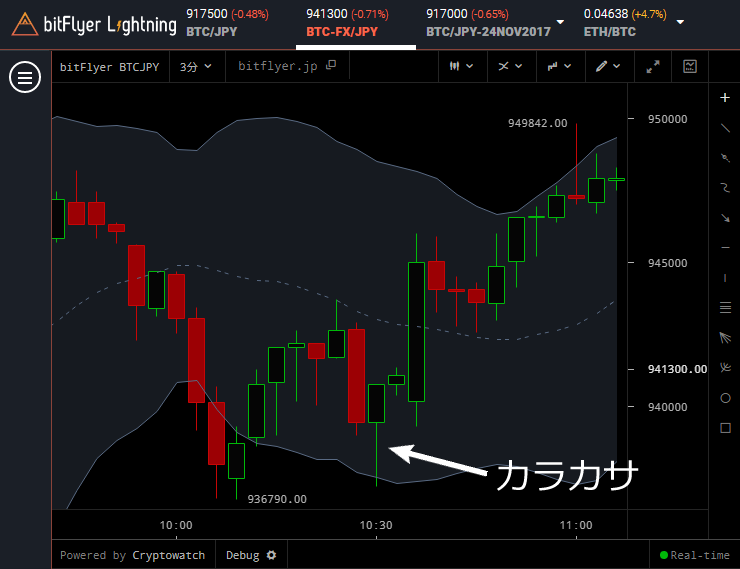Toggle fullscreen chart view
740x569 pixels.
click(653, 66)
